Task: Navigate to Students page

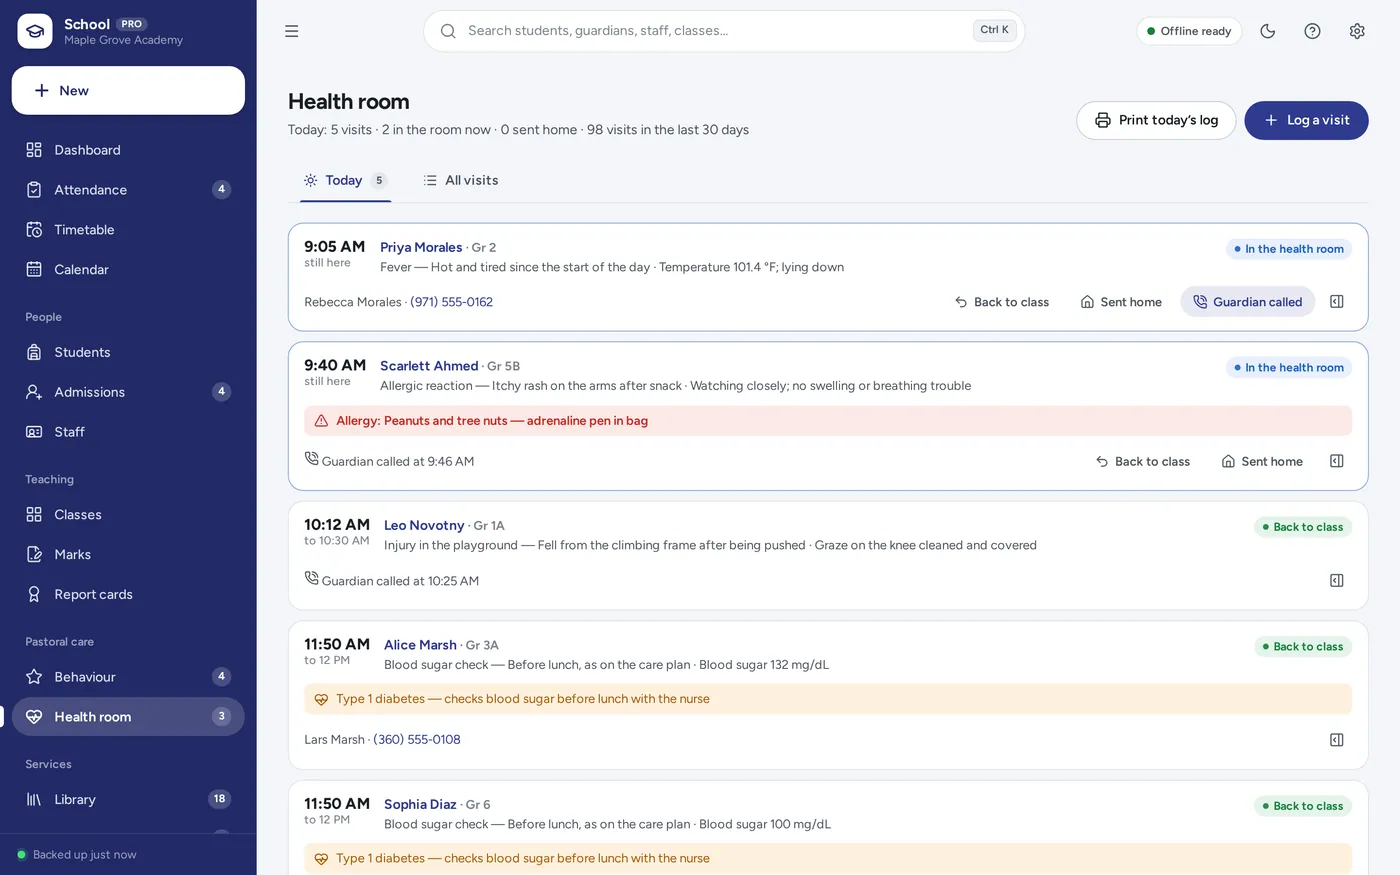Action: (128, 352)
